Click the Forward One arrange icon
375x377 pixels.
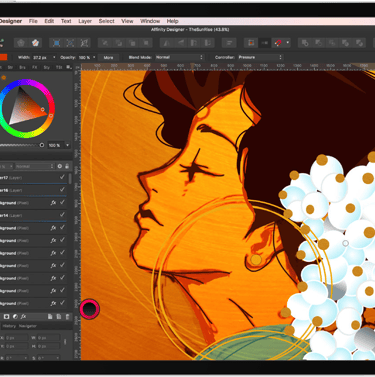coord(132,43)
